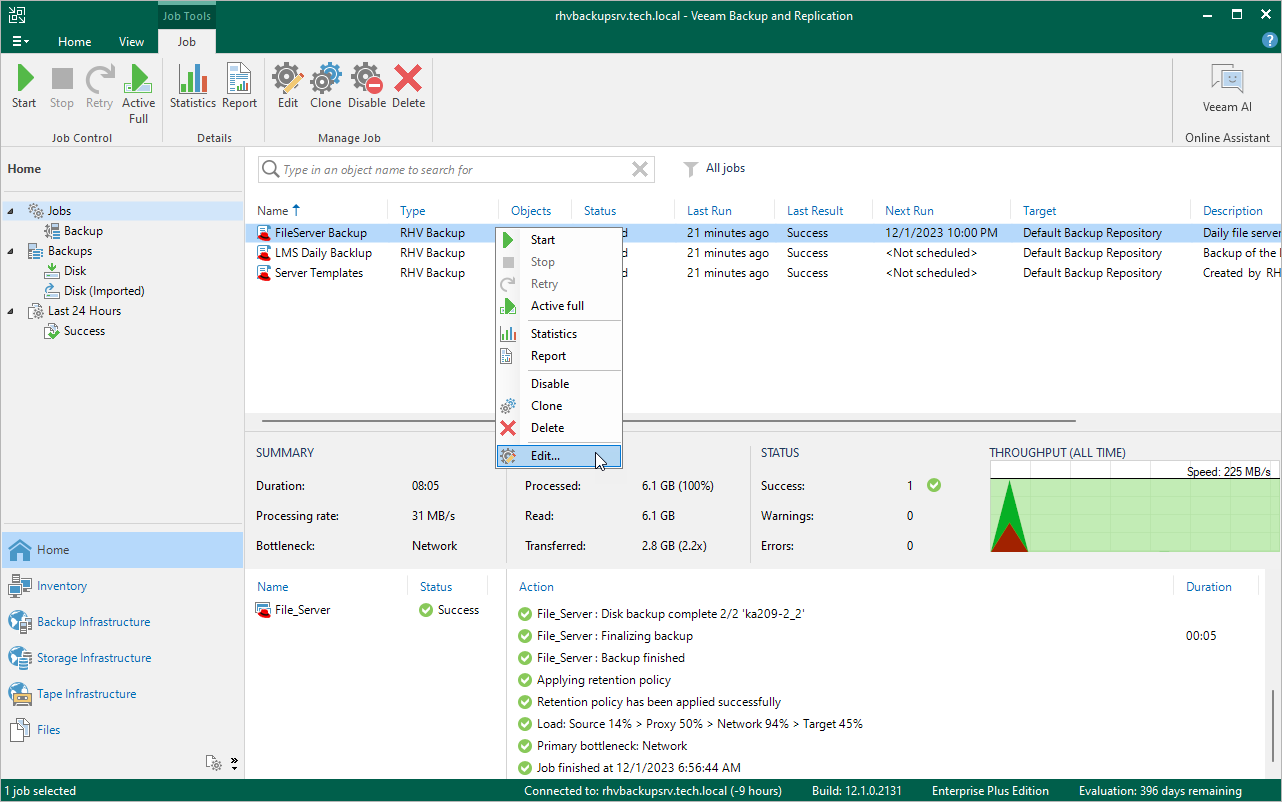The image size is (1282, 802).
Task: Choose Edit... in the context menu
Action: coord(560,455)
